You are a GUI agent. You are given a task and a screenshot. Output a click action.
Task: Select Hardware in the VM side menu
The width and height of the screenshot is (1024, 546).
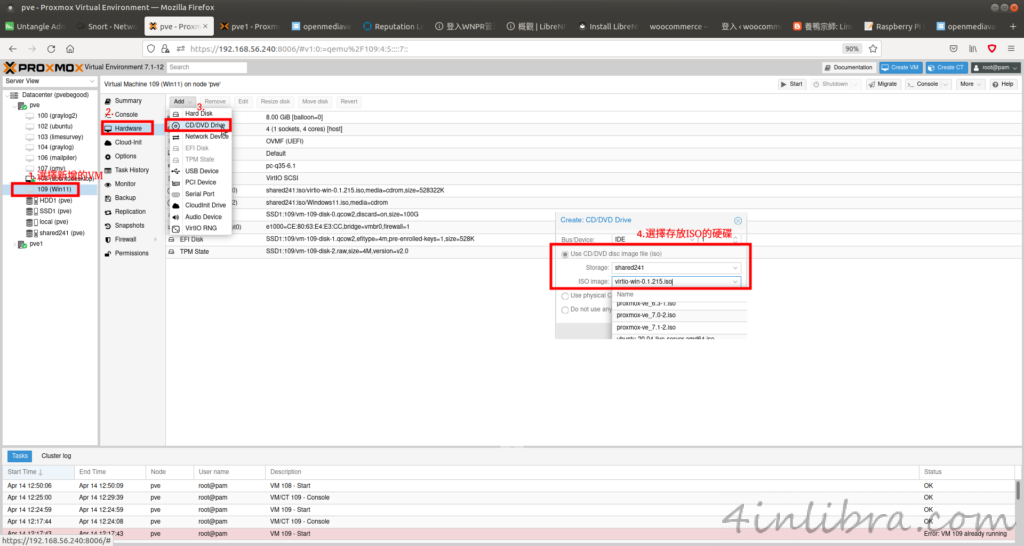(x=128, y=129)
